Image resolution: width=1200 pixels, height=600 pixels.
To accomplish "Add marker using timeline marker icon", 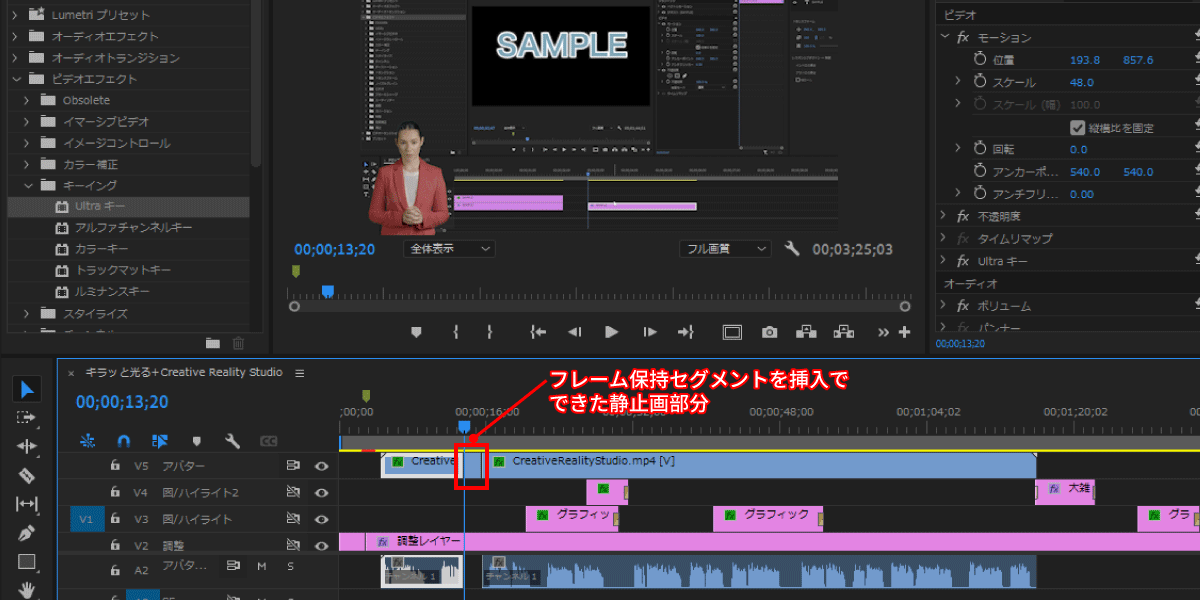I will point(197,440).
